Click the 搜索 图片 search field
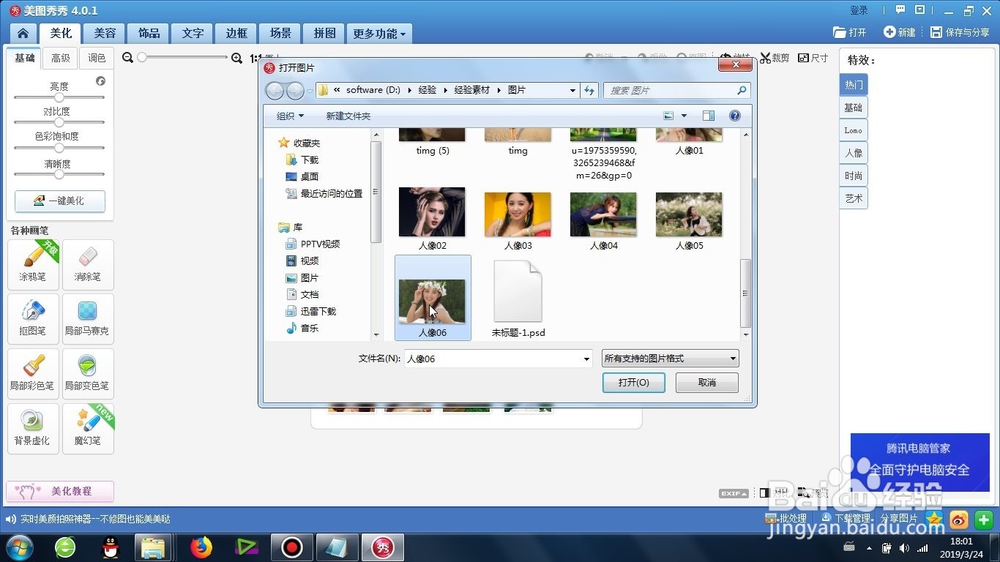 point(670,91)
